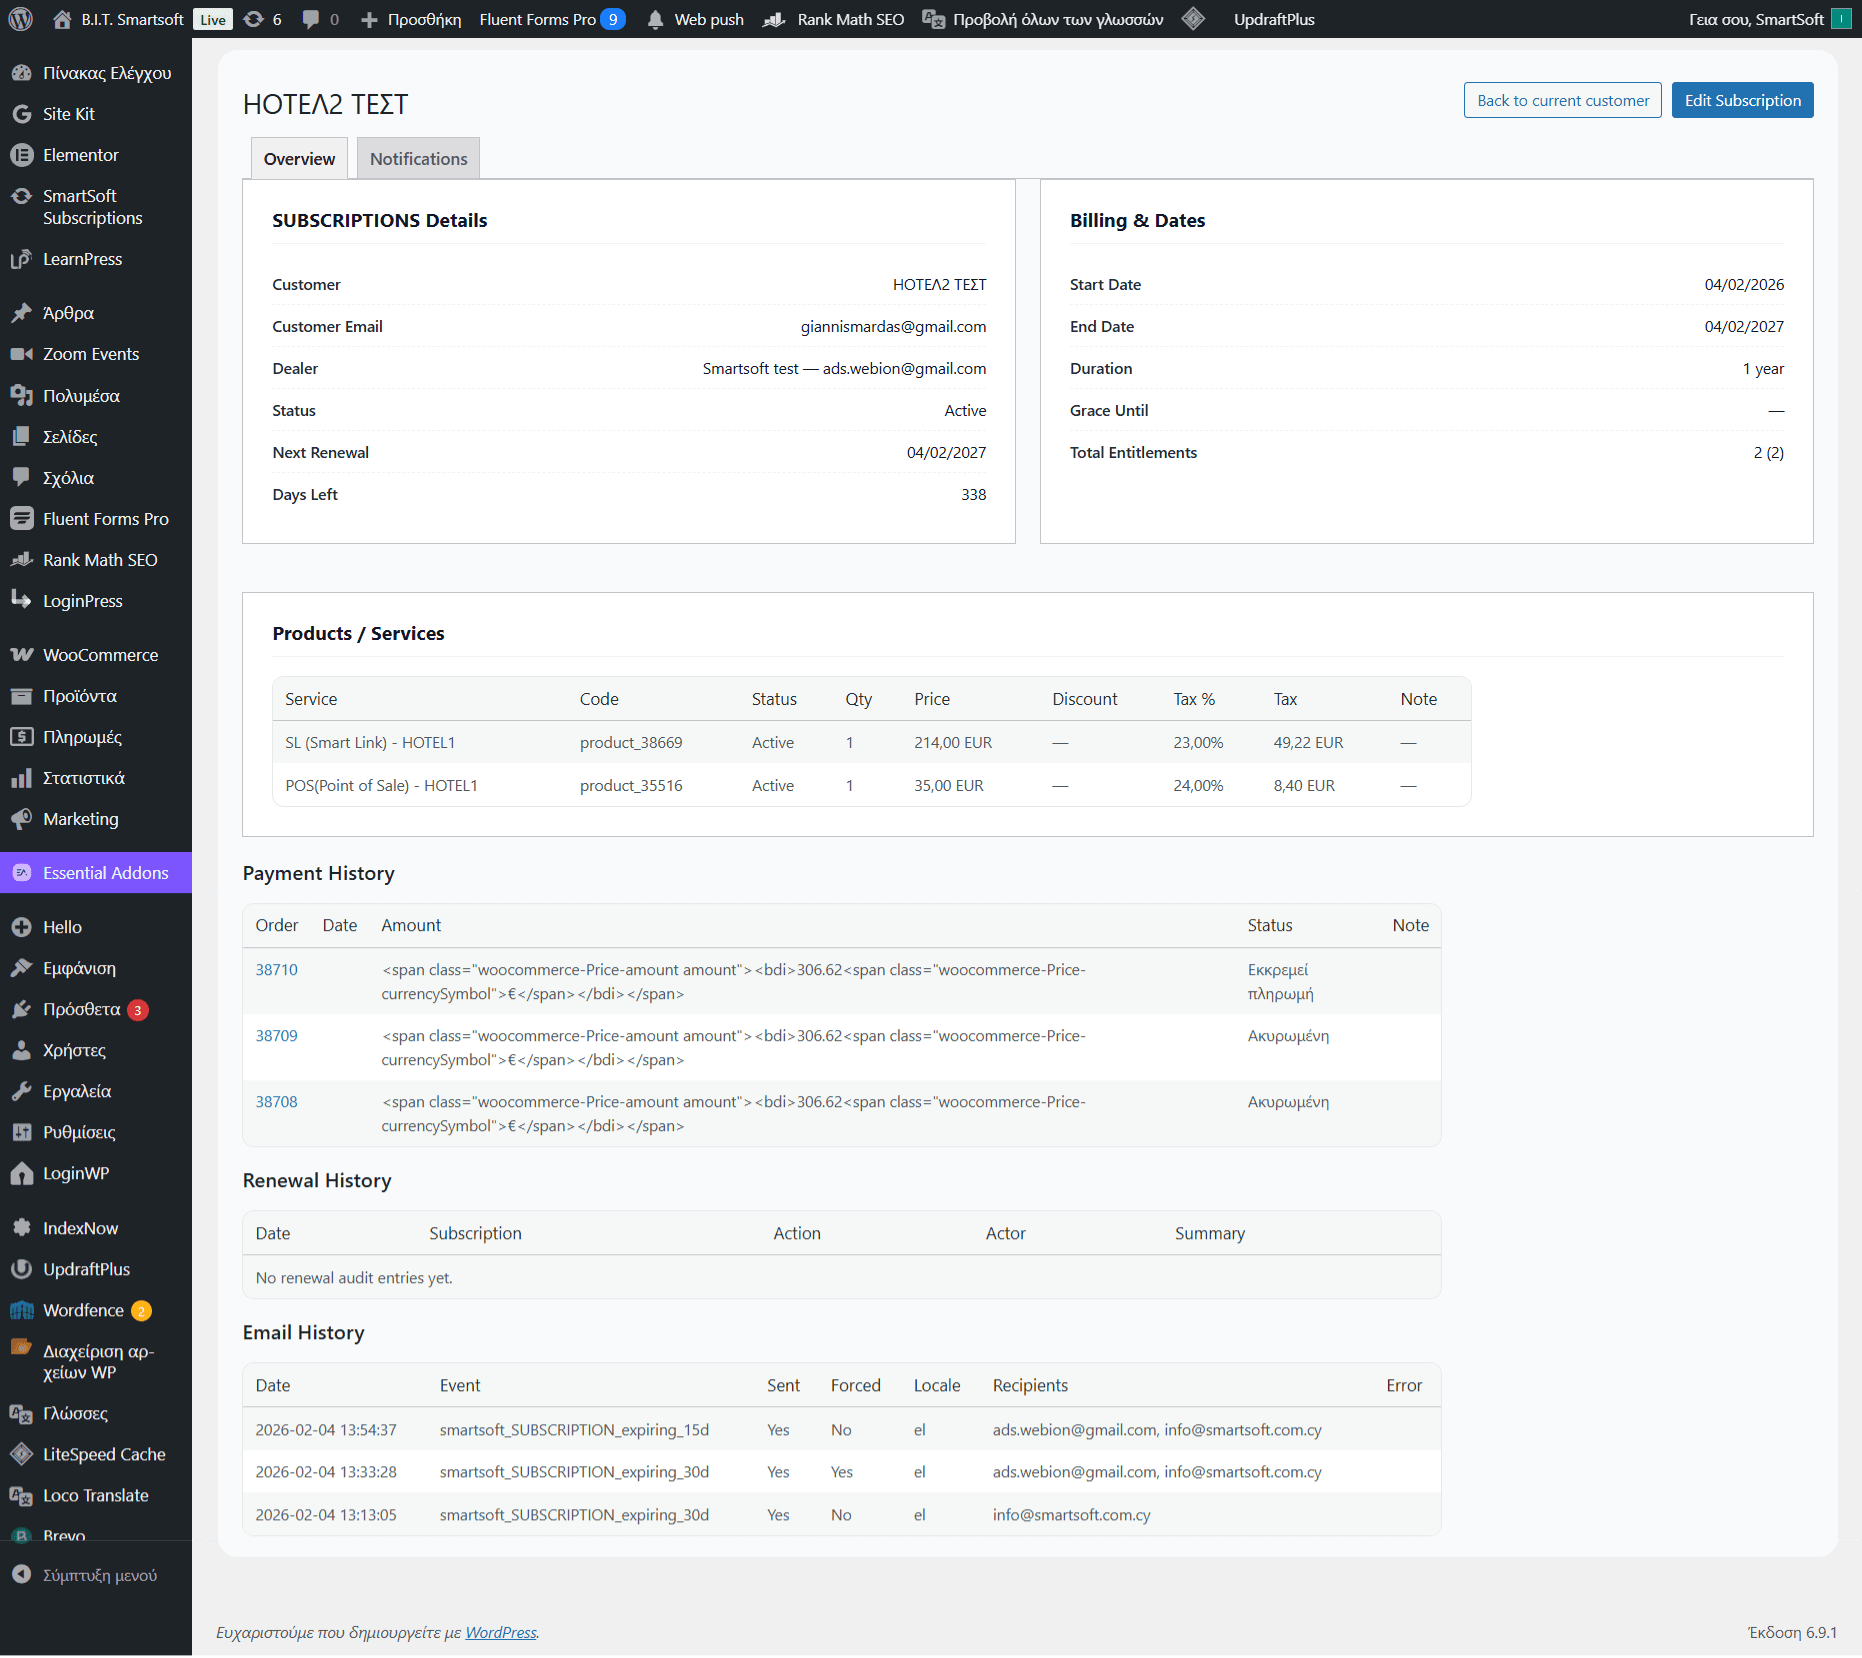
Task: Open SmartSoft Subscriptions menu item
Action: [92, 207]
